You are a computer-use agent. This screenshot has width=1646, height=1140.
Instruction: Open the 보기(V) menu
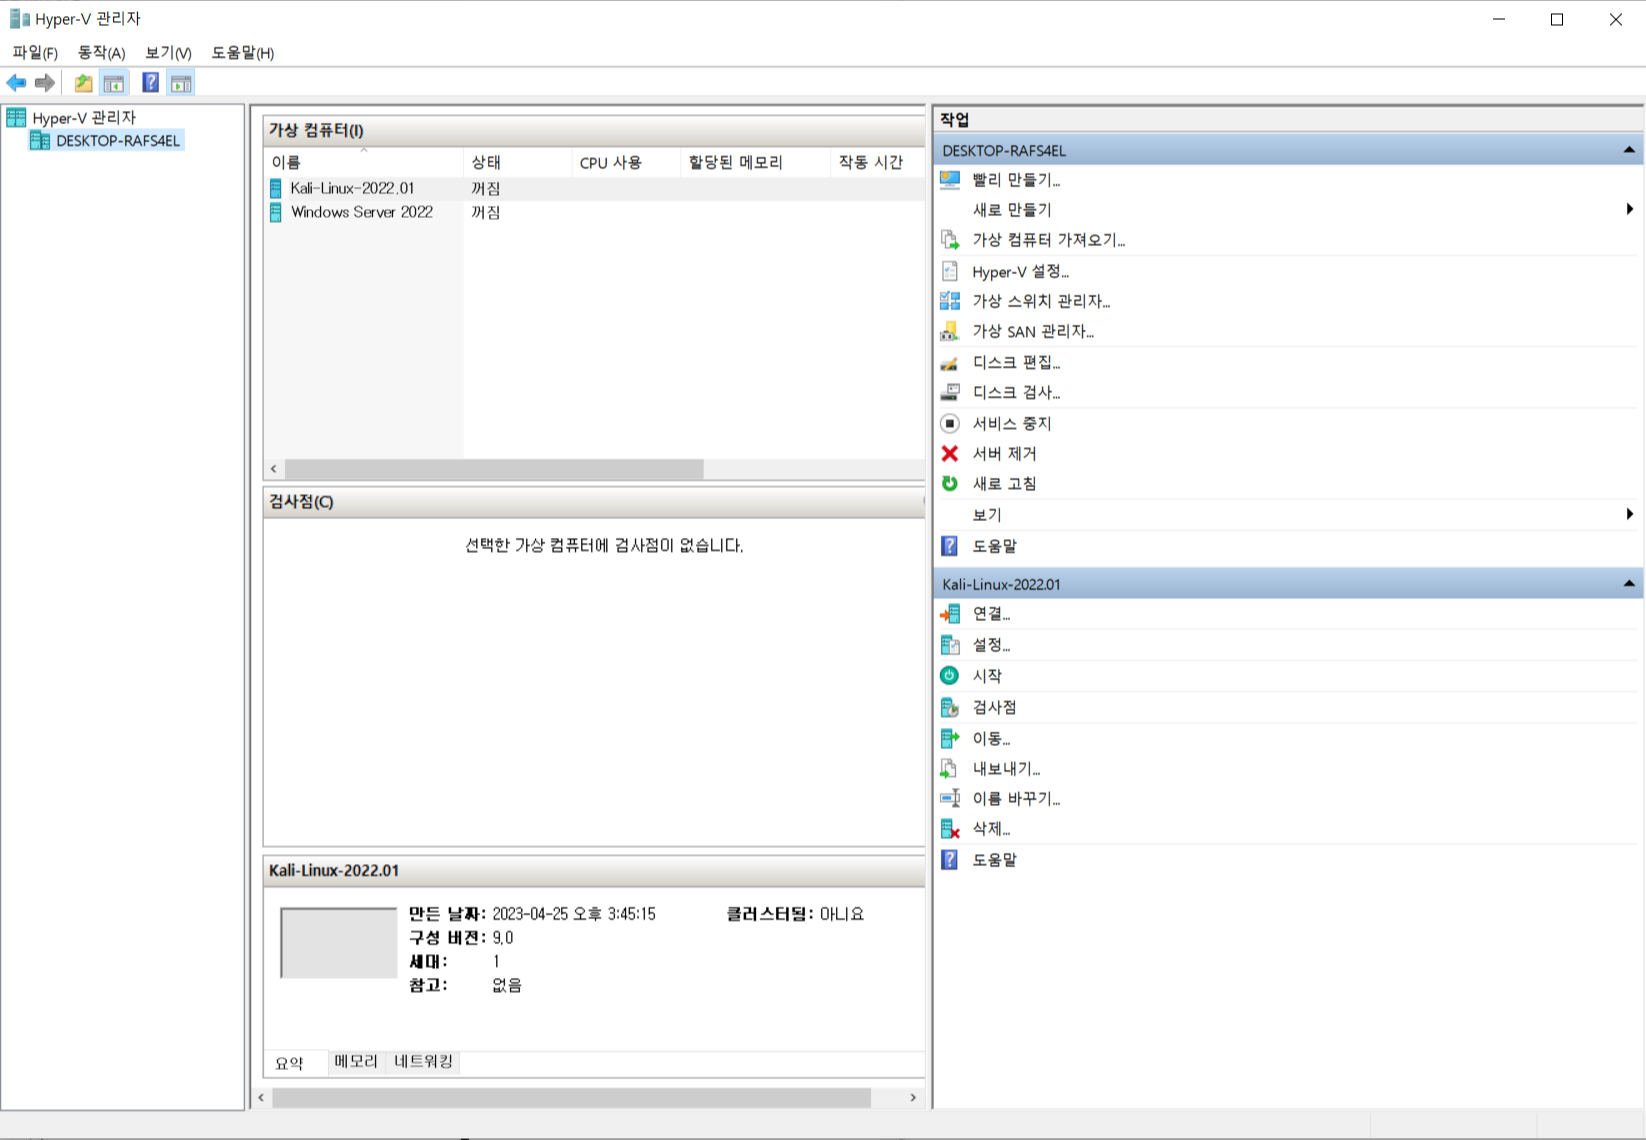(x=168, y=52)
